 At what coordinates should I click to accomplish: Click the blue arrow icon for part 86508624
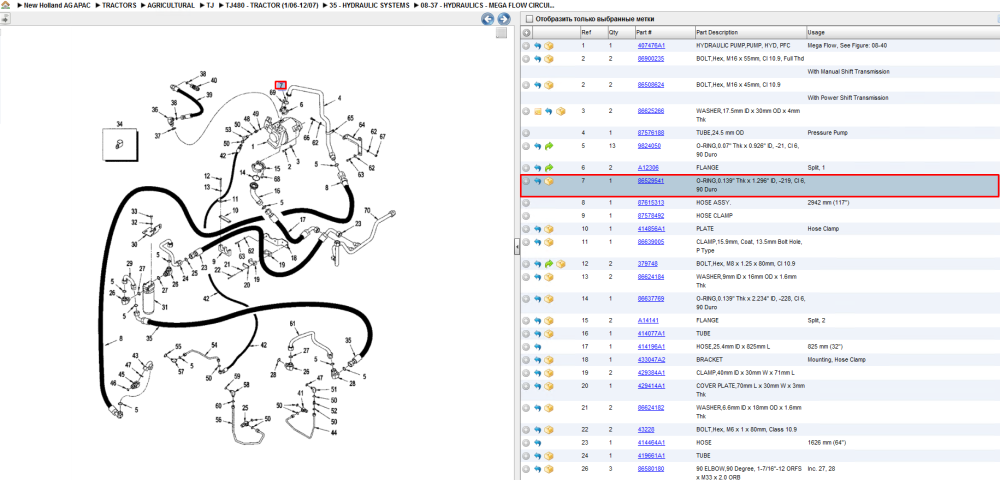tap(538, 85)
